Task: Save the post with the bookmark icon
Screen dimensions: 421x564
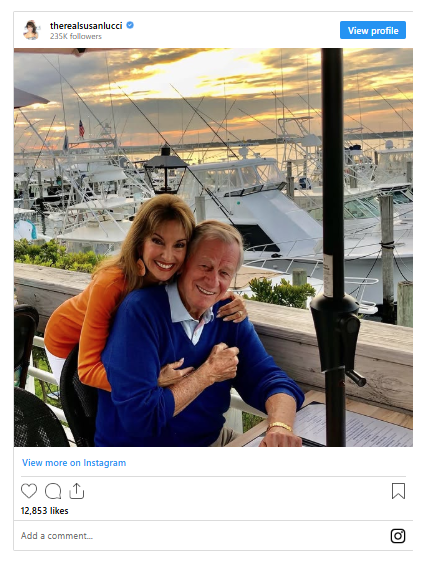Action: (x=398, y=491)
